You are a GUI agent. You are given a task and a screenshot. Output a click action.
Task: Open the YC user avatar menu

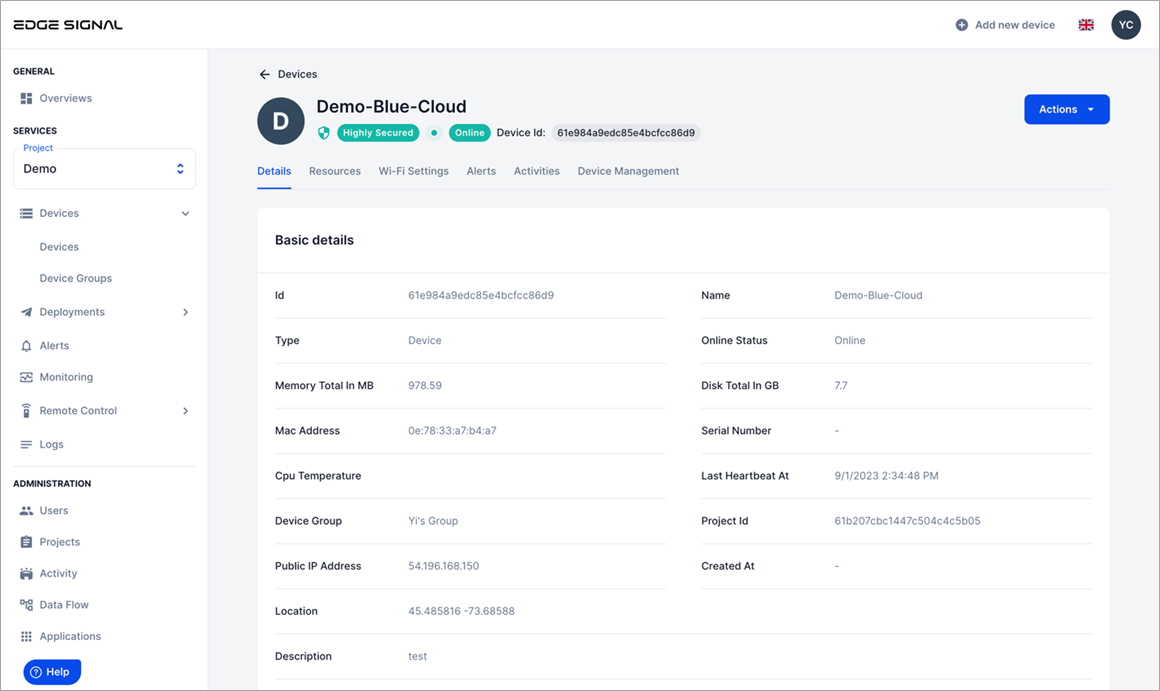[1125, 25]
